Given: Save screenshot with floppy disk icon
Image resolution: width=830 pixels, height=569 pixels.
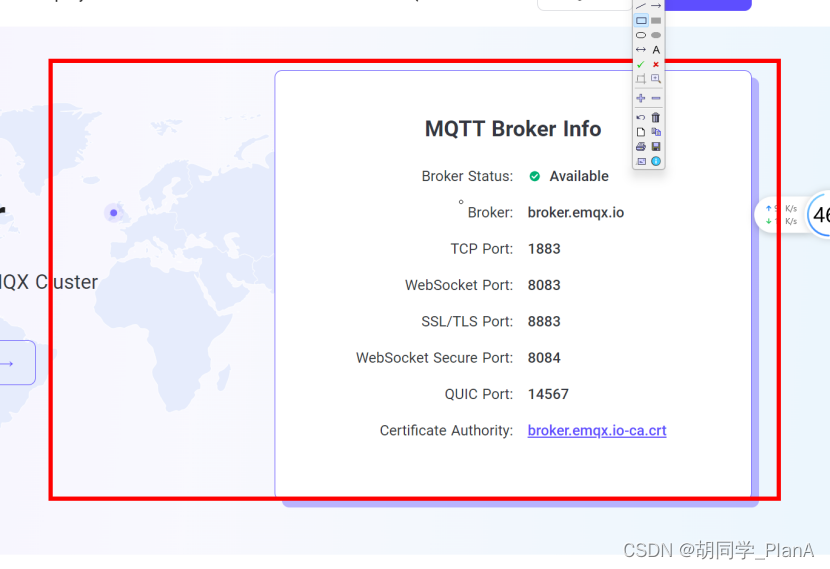Looking at the screenshot, I should (x=656, y=147).
